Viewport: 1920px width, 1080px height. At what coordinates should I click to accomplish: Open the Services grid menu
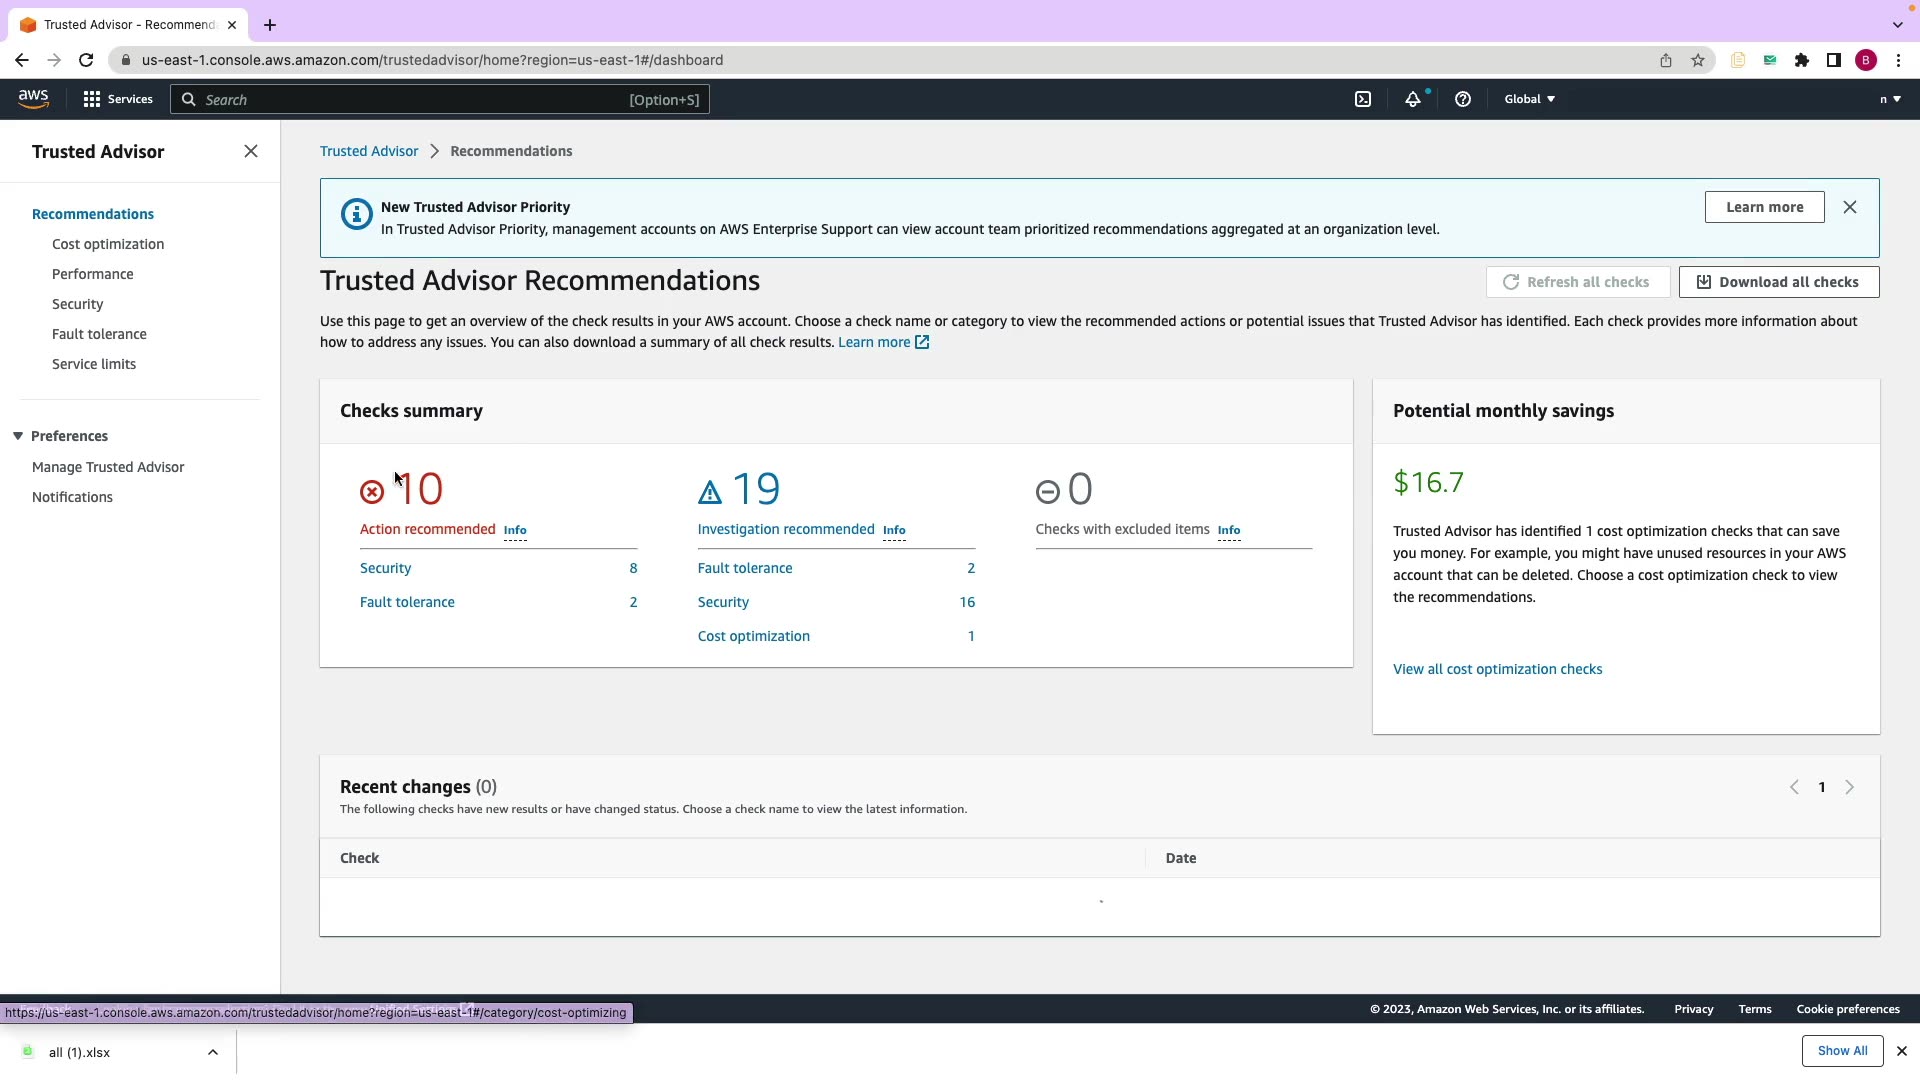118,99
